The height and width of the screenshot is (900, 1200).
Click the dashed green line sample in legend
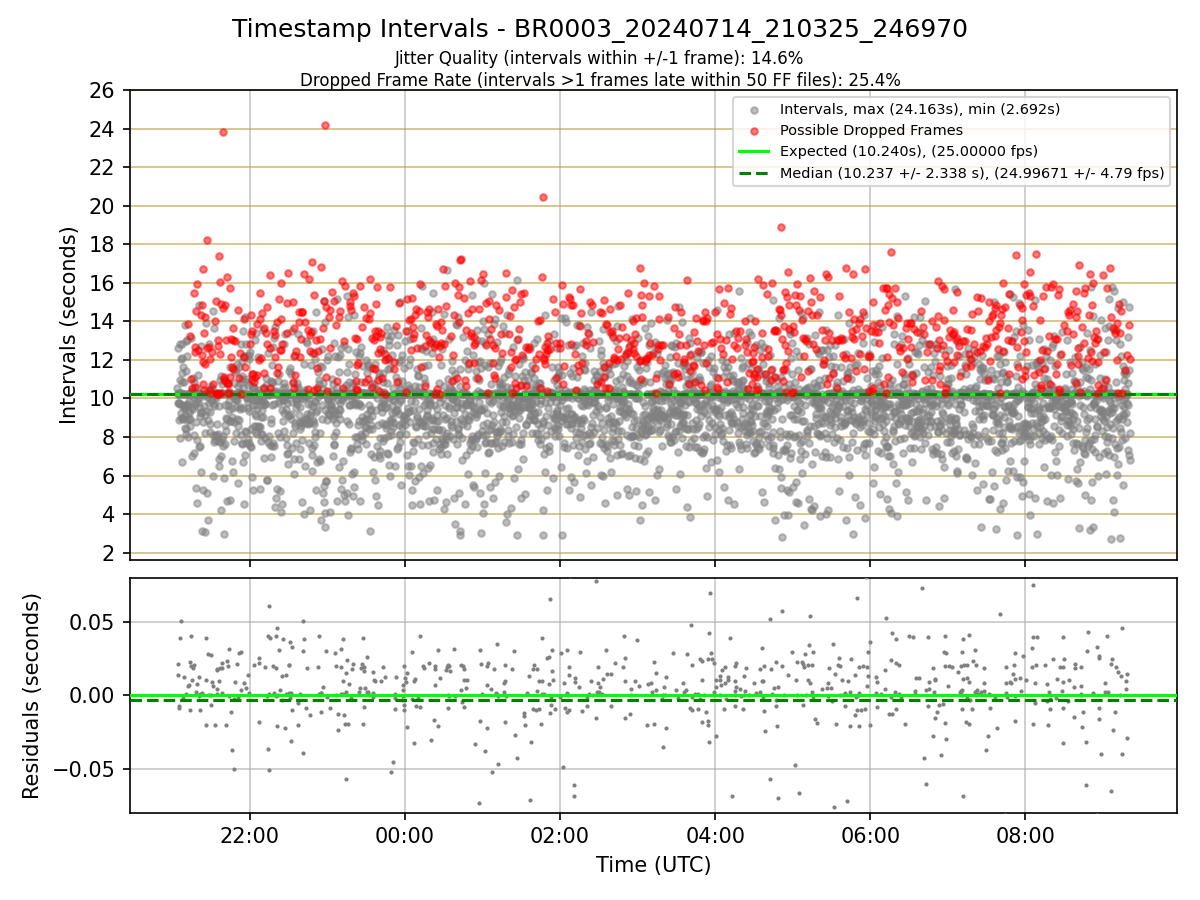tap(755, 173)
